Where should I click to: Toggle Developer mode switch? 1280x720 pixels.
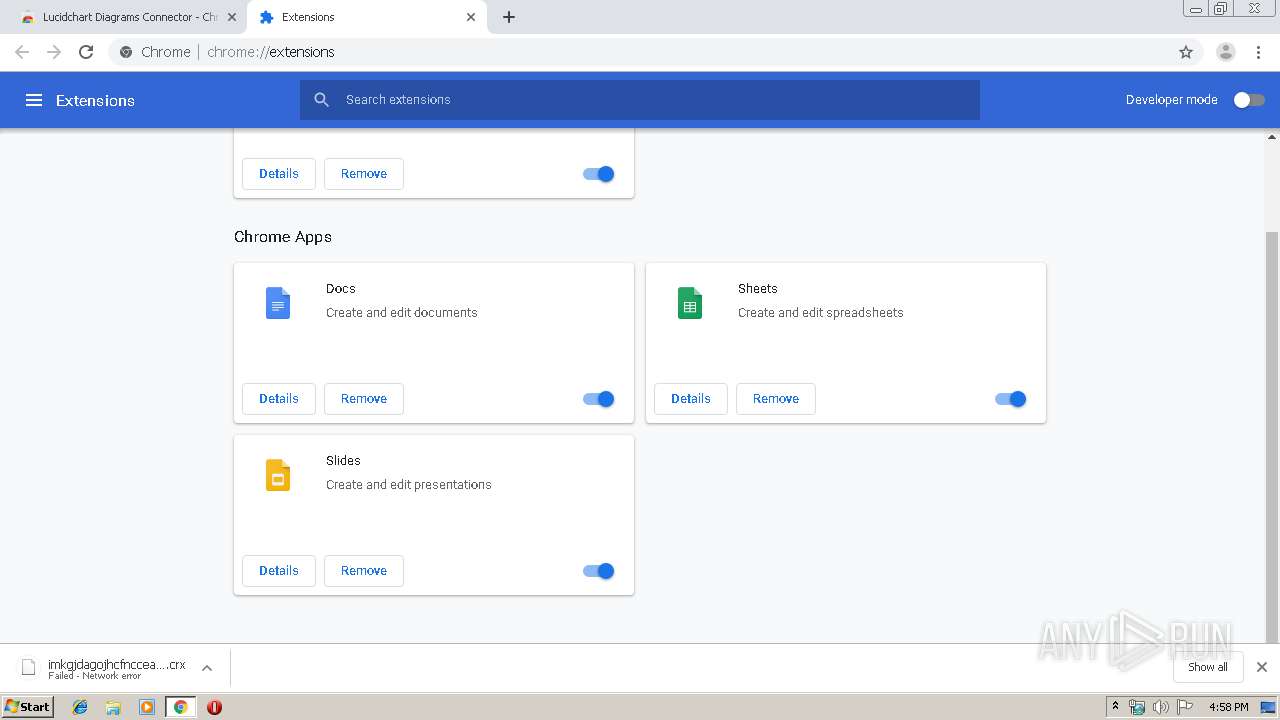(1249, 100)
